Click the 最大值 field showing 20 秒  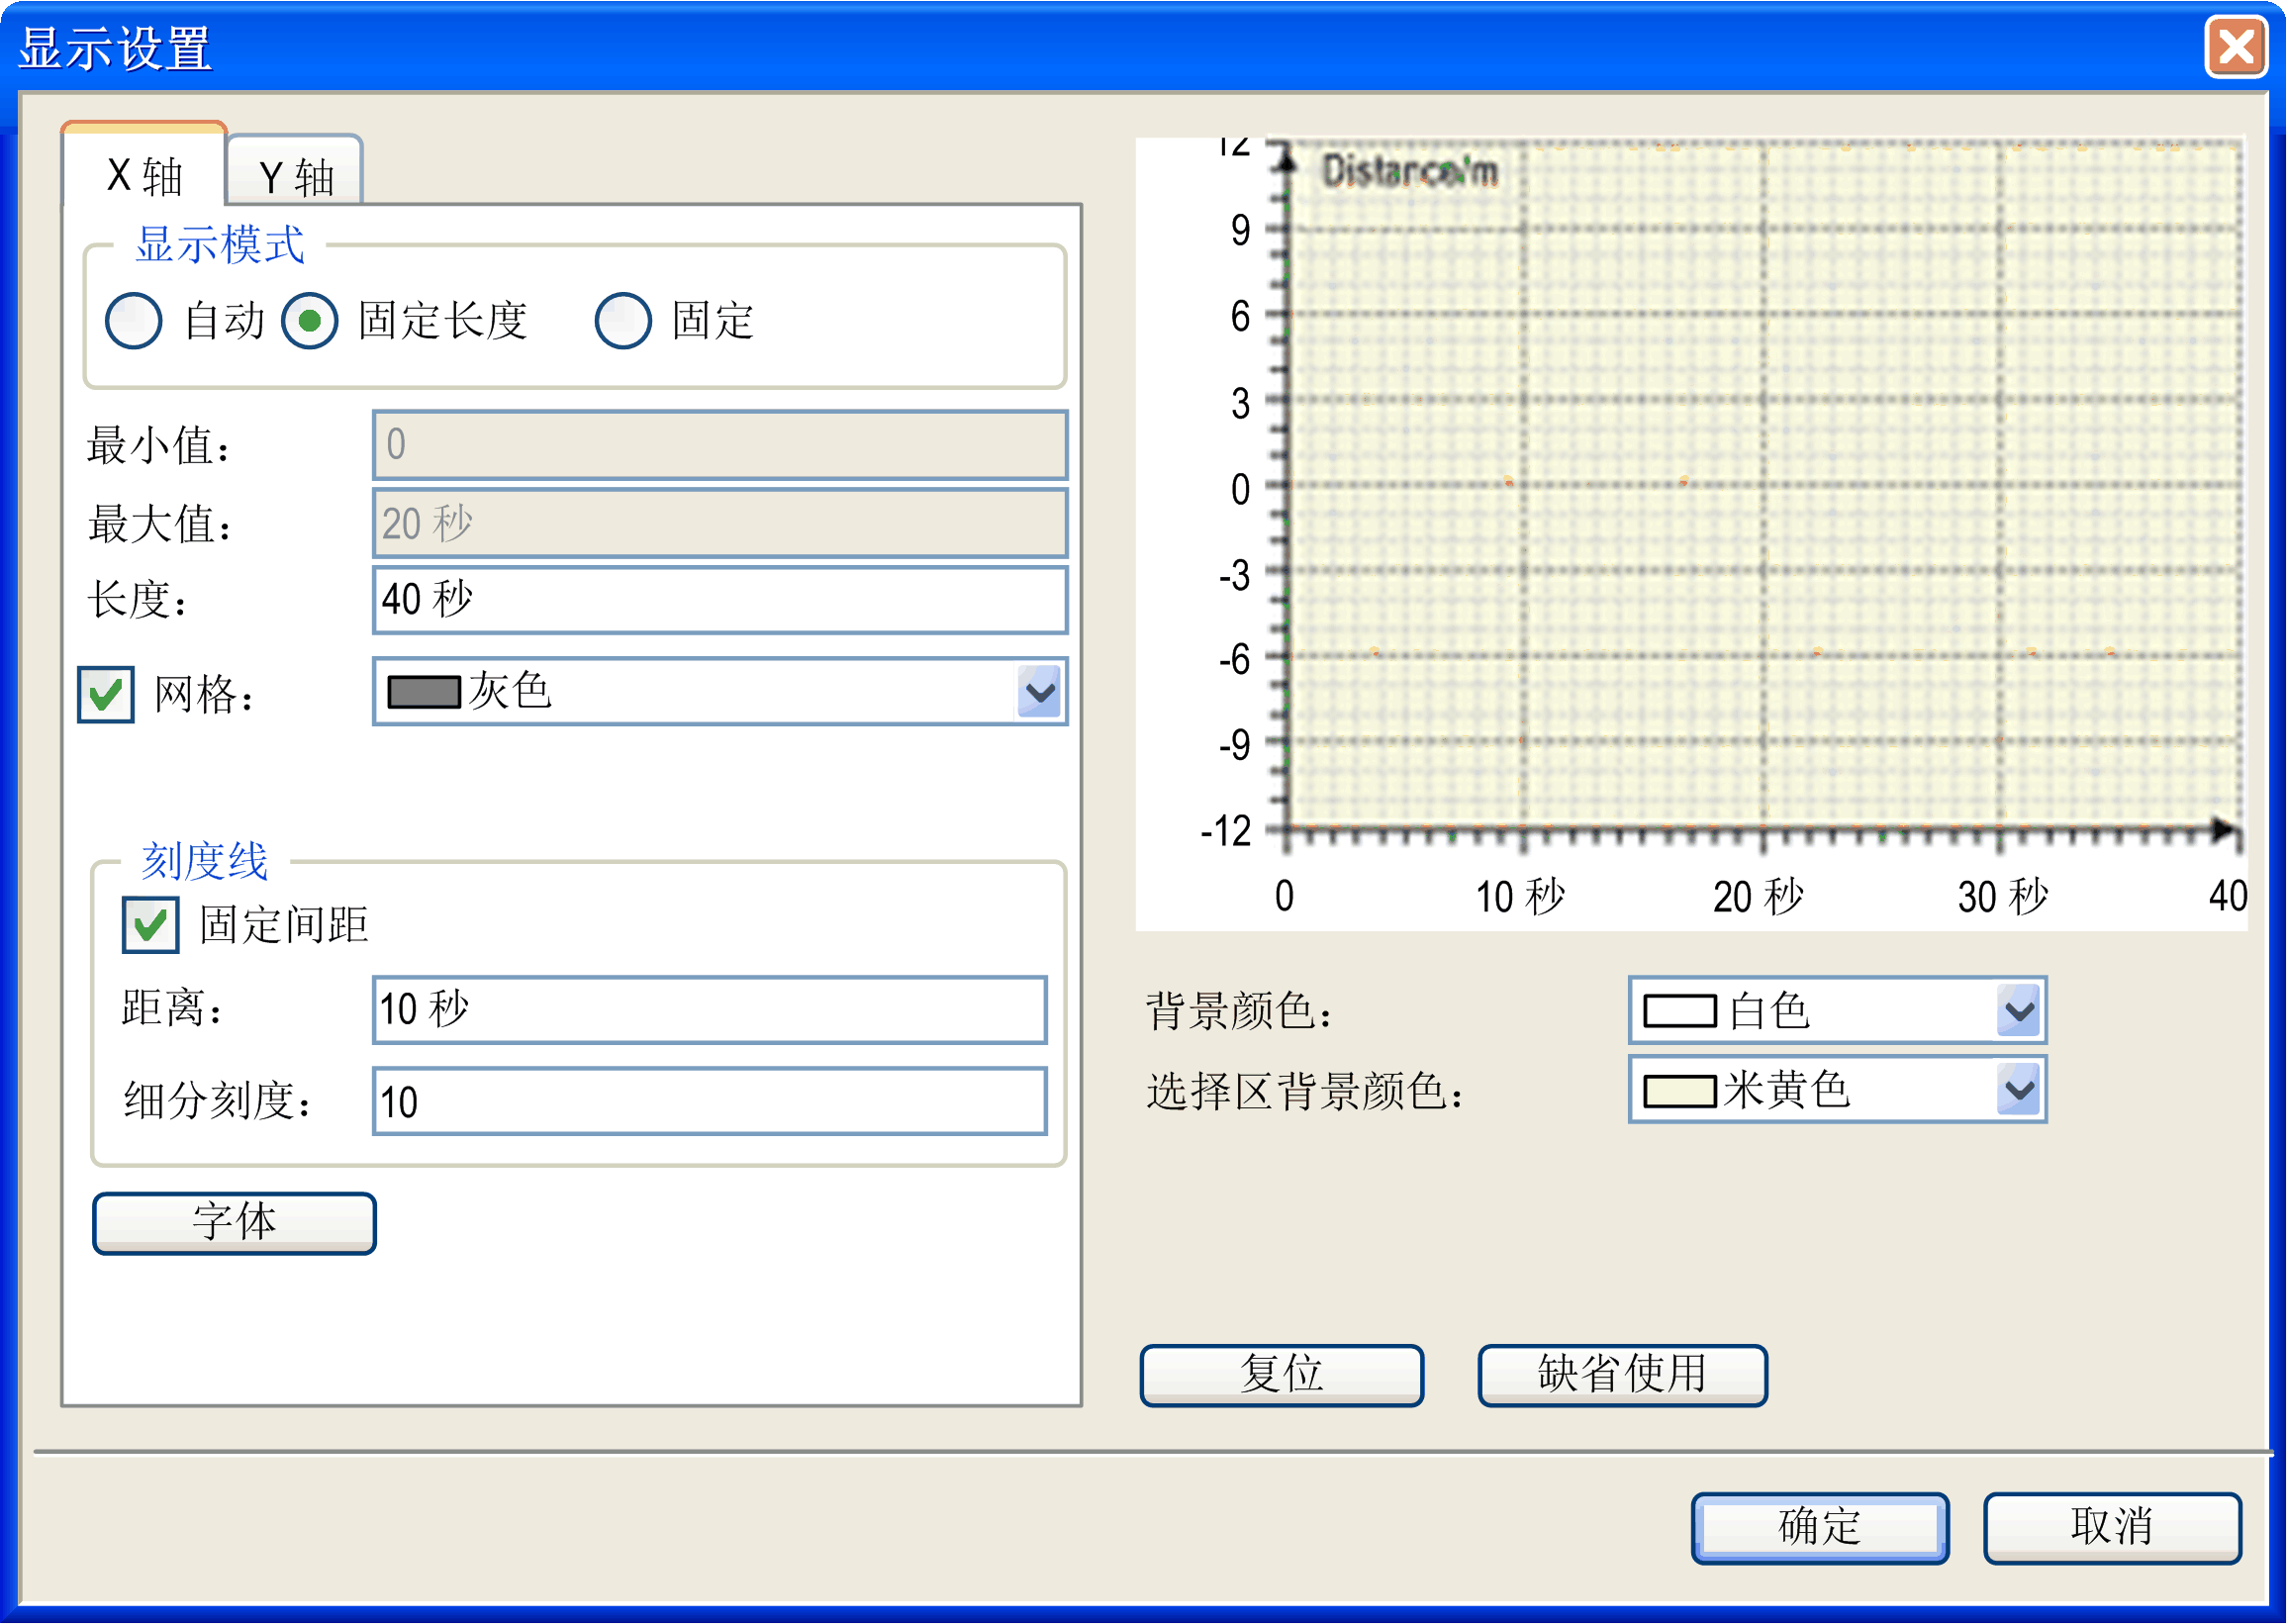pyautogui.click(x=720, y=523)
